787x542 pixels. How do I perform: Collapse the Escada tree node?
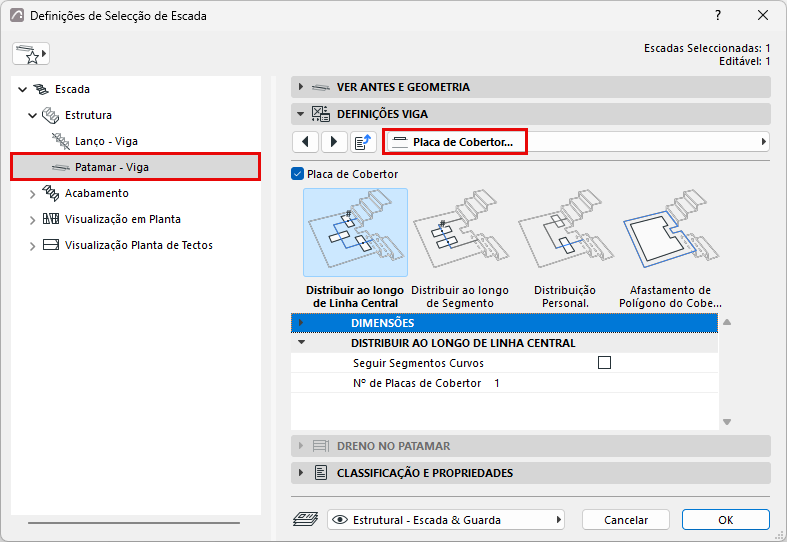pyautogui.click(x=23, y=89)
